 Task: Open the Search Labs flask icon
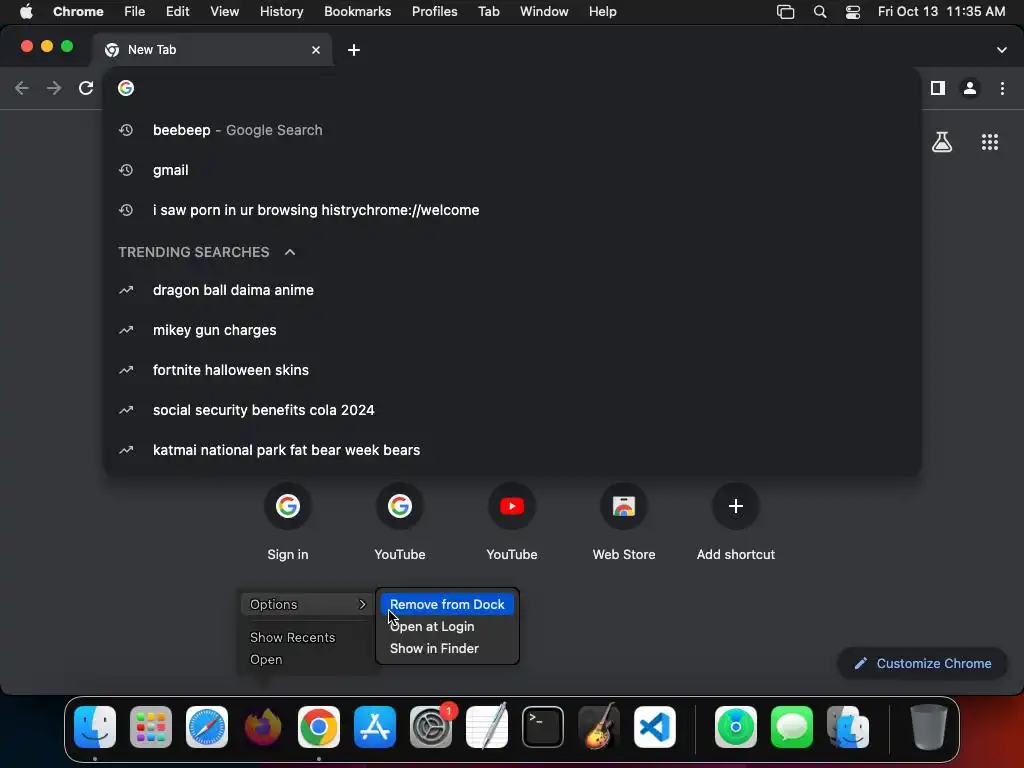(x=942, y=142)
